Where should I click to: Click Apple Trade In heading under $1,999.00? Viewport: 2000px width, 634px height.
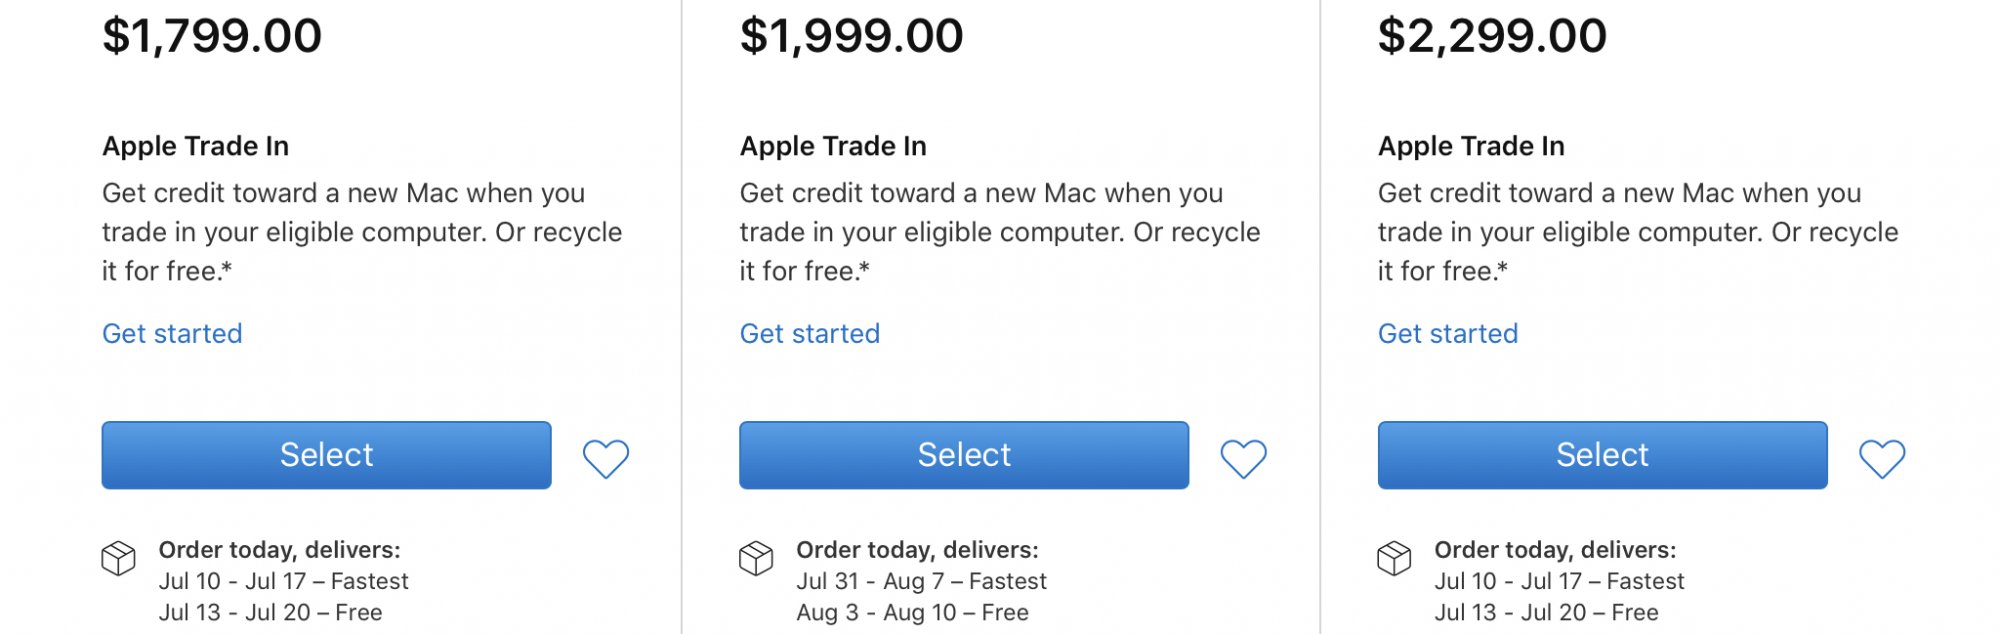point(833,146)
